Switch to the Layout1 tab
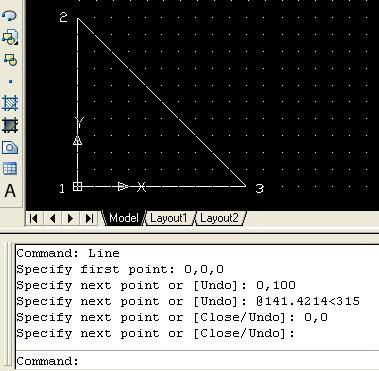The image size is (379, 371). point(169,218)
